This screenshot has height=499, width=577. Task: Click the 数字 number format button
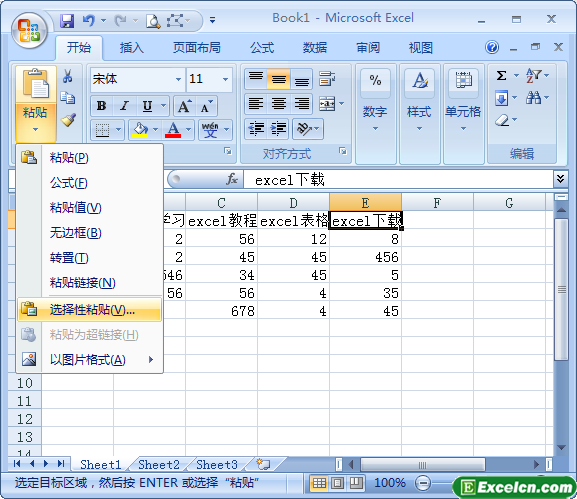point(375,114)
